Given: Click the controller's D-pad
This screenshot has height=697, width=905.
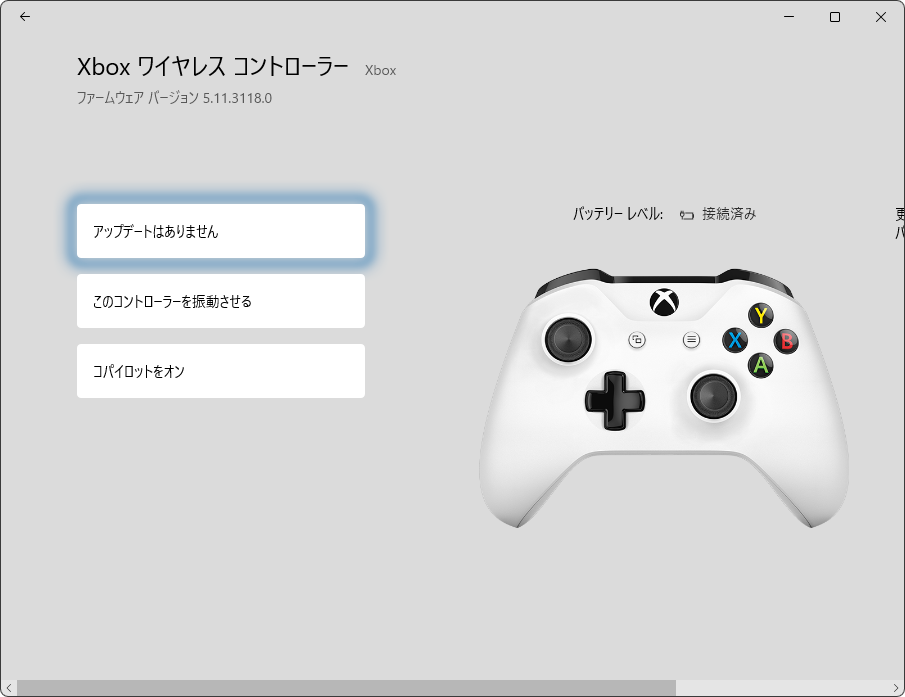Looking at the screenshot, I should click(614, 400).
